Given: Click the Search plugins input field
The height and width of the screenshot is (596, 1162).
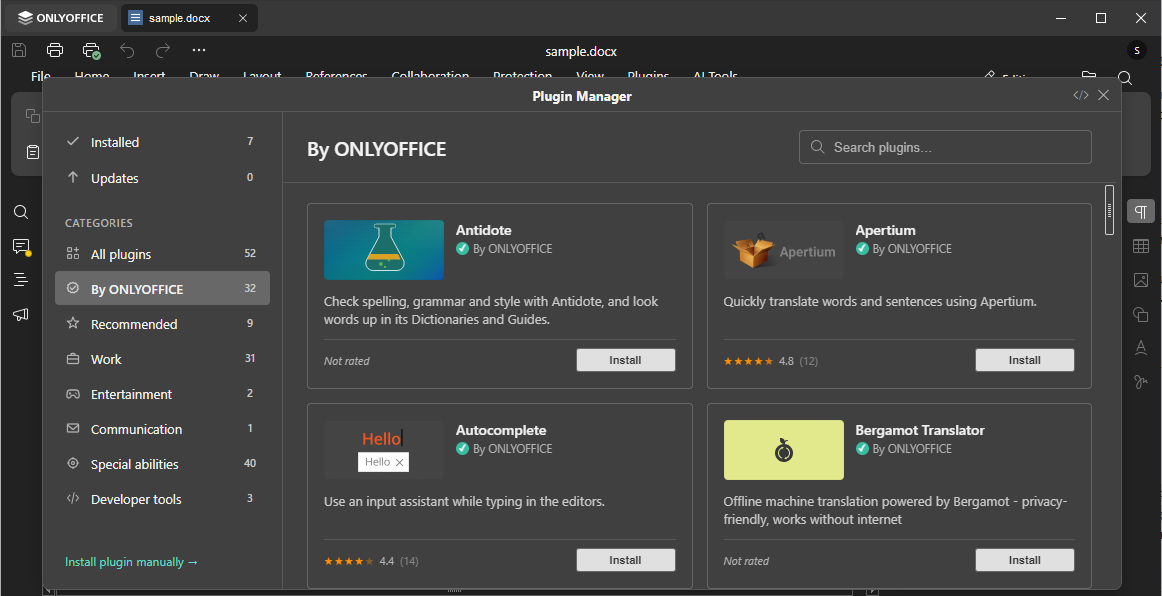Looking at the screenshot, I should (945, 147).
